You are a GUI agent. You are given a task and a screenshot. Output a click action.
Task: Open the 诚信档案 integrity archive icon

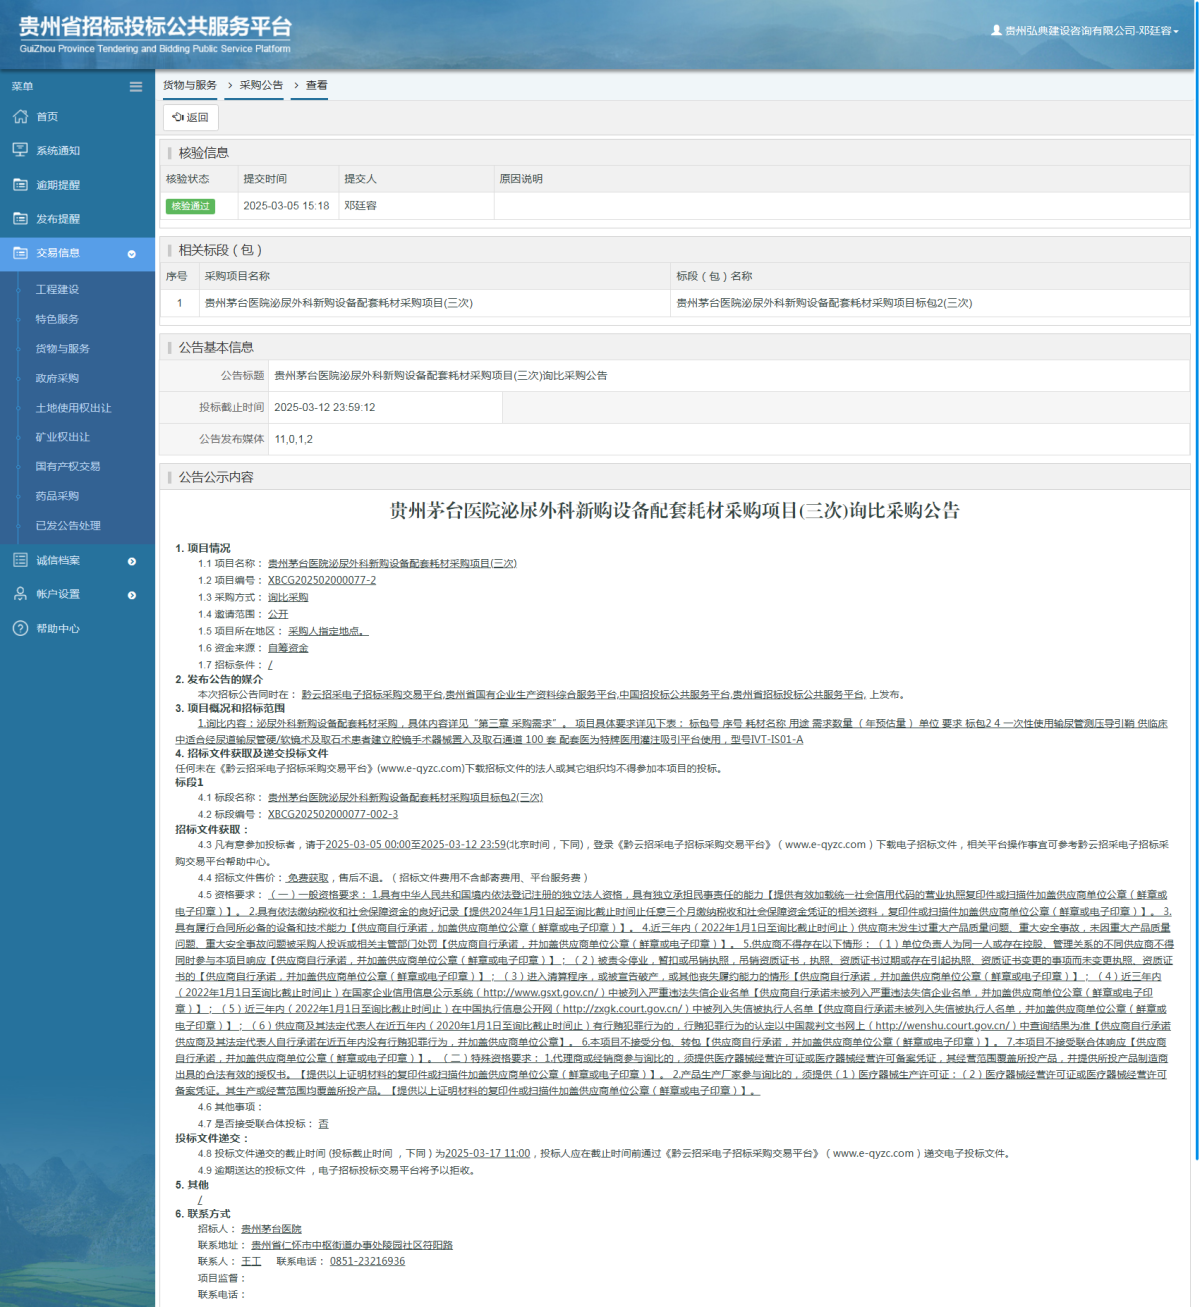click(20, 559)
